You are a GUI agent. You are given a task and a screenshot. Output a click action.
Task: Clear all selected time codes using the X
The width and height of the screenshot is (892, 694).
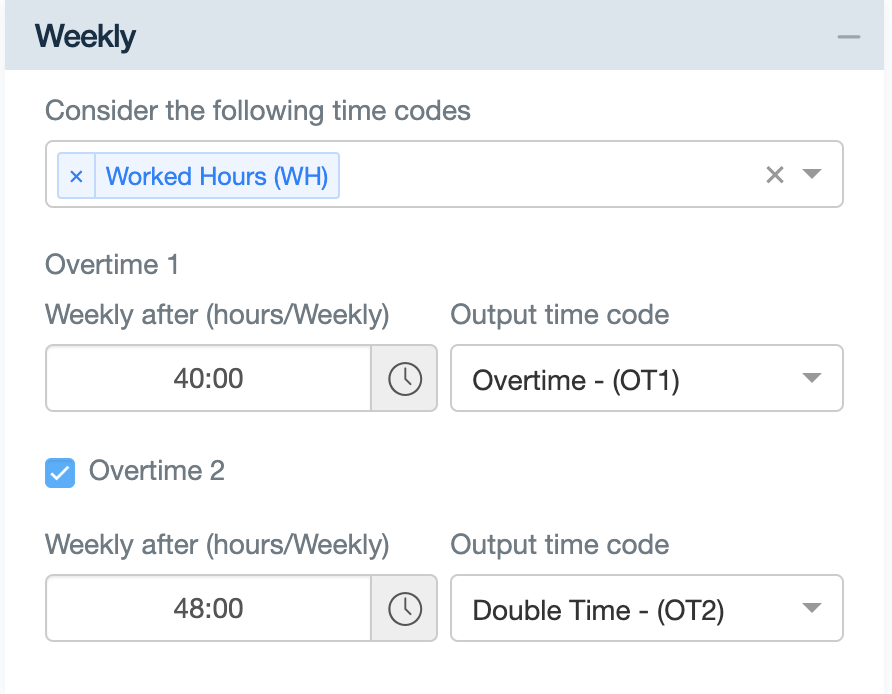click(775, 174)
